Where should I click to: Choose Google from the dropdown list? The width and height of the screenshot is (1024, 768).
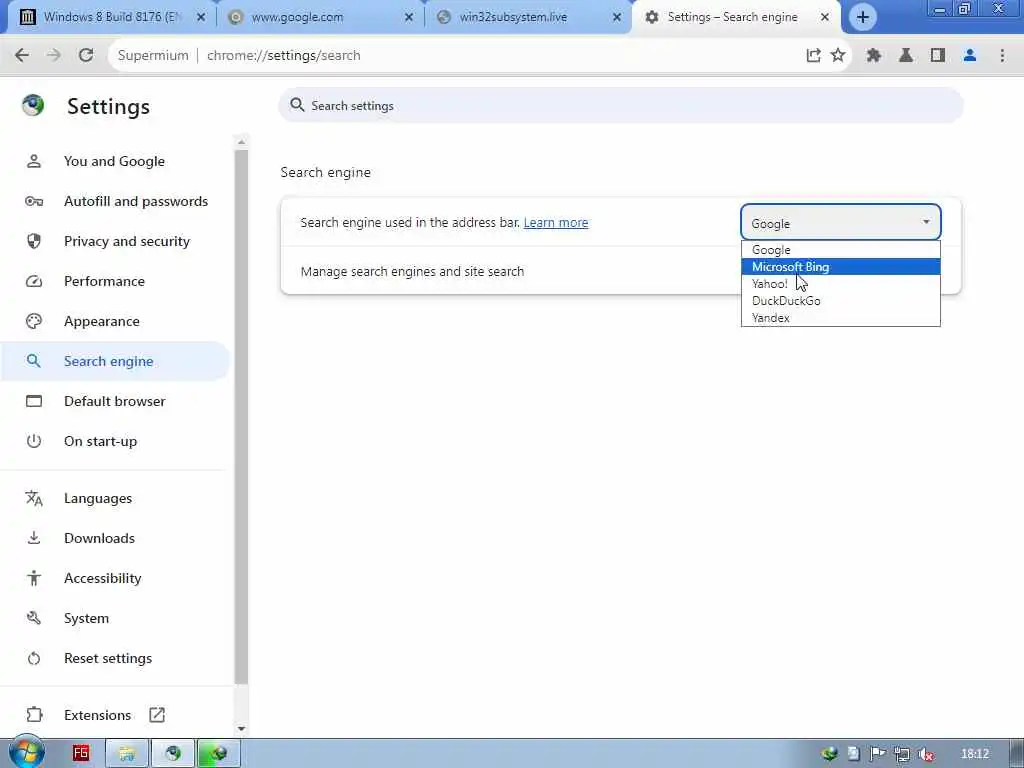[840, 249]
